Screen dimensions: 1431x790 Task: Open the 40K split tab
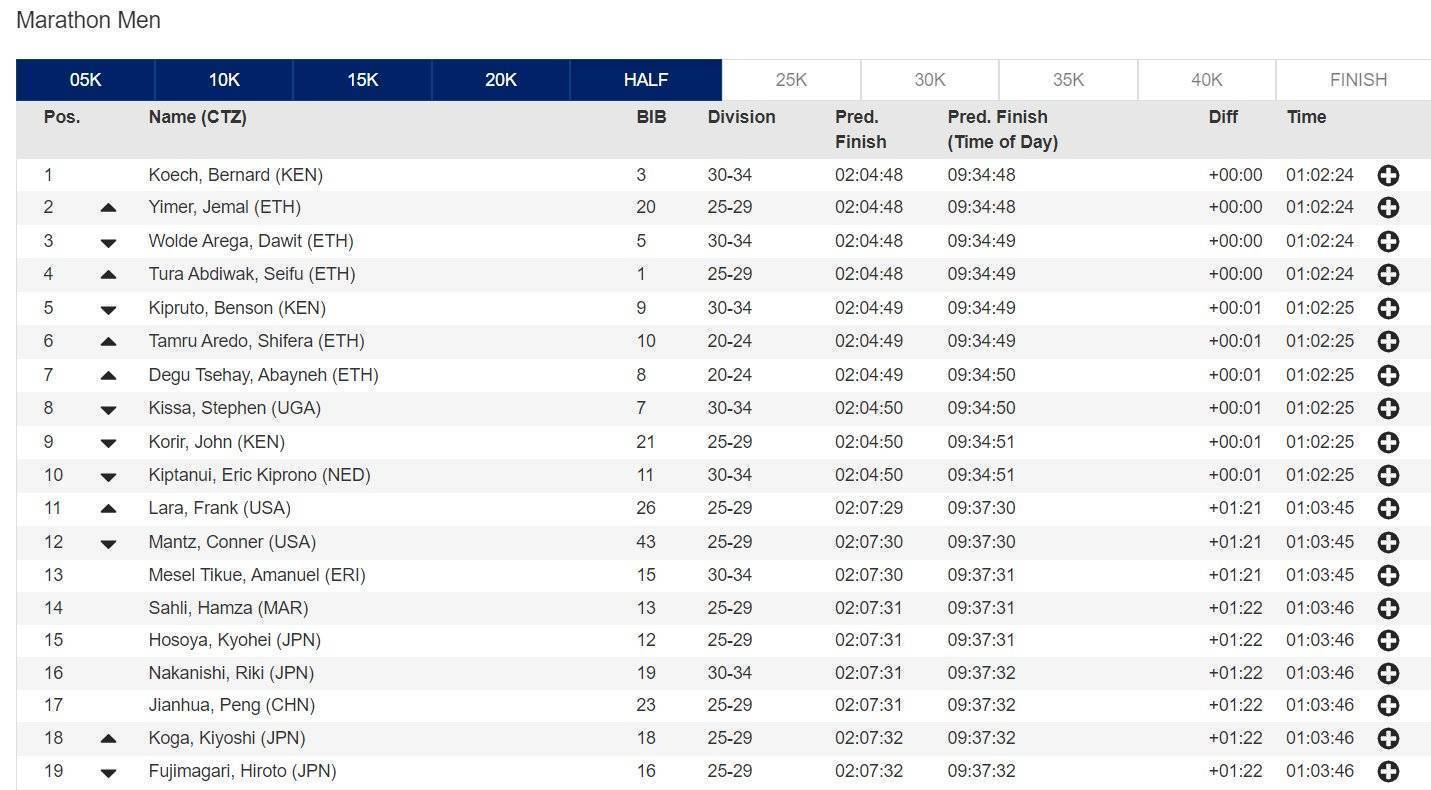coord(1206,80)
